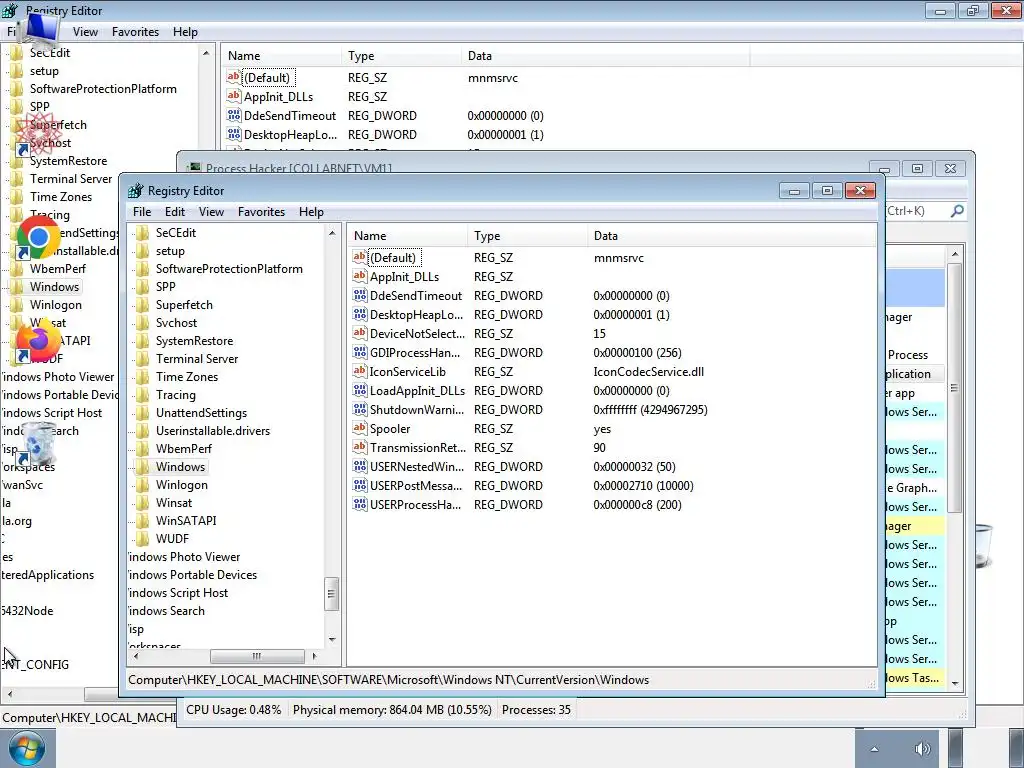Viewport: 1024px width, 768px height.
Task: Click the AppInit_DLLs string icon in front window
Action: [359, 276]
